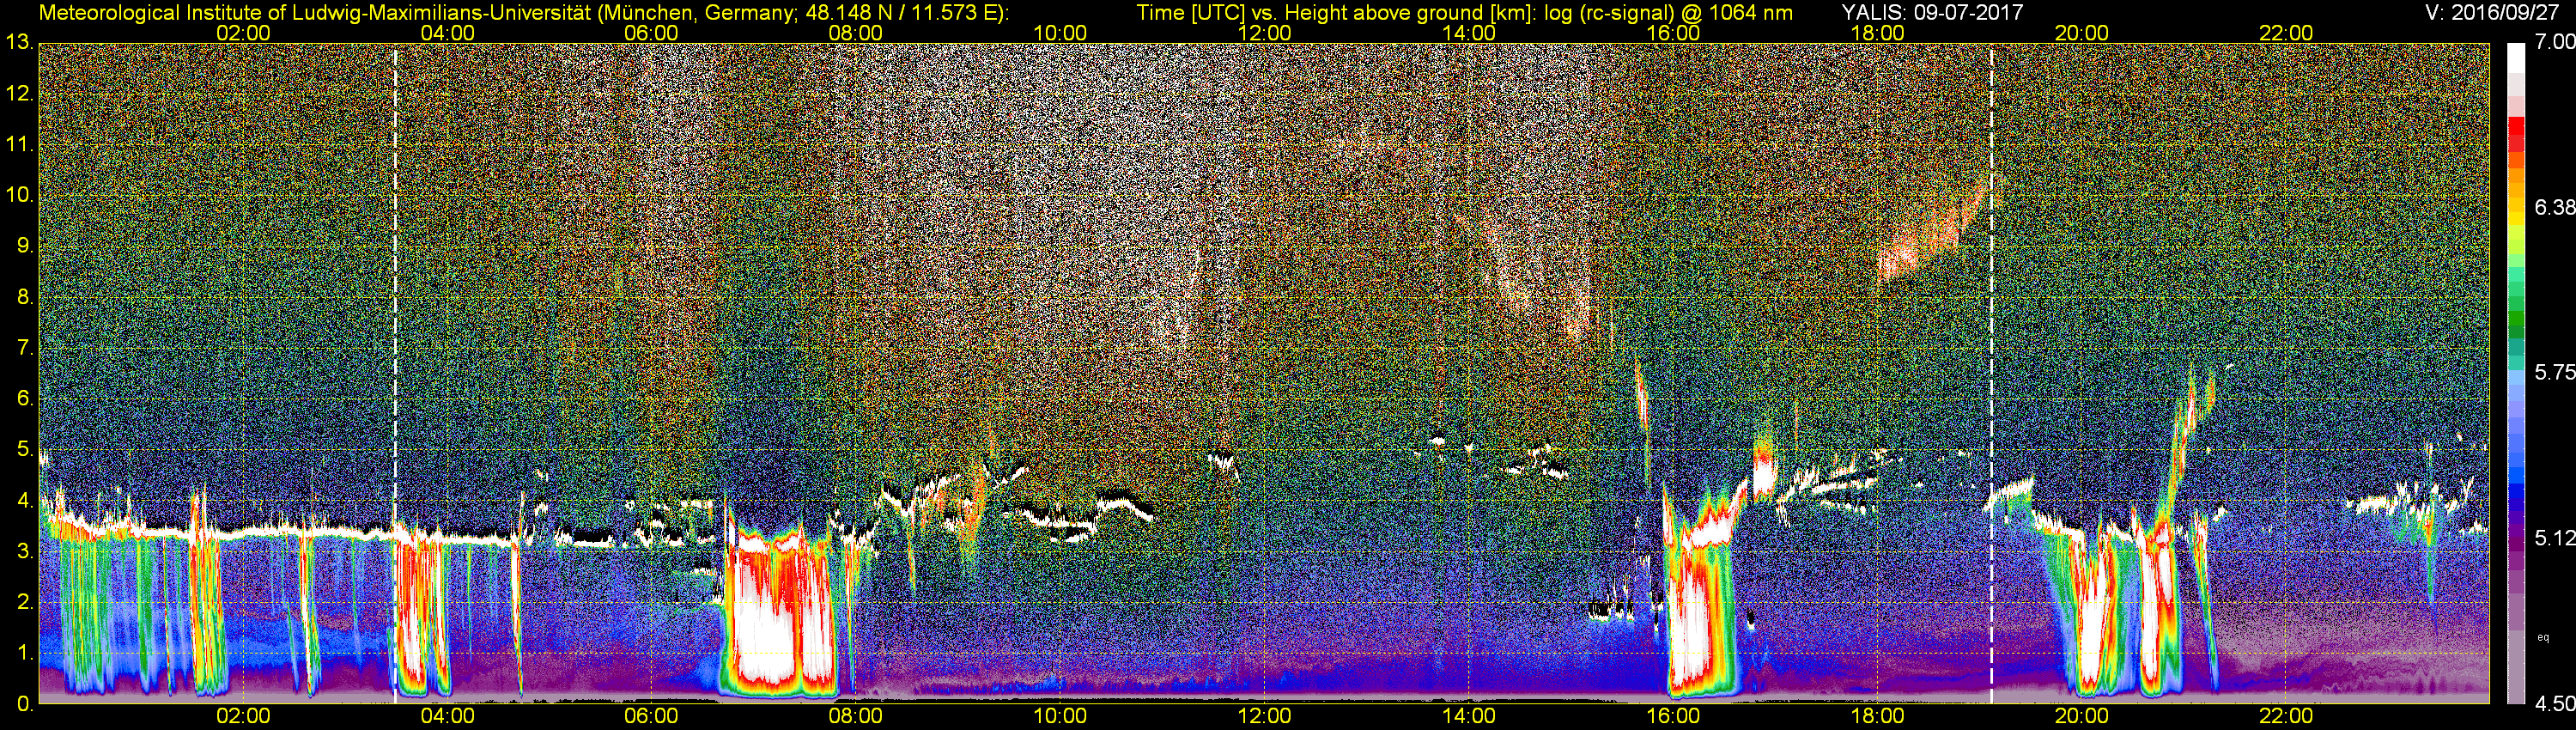Click the 02:00 label on the bottom time axis

point(243,716)
